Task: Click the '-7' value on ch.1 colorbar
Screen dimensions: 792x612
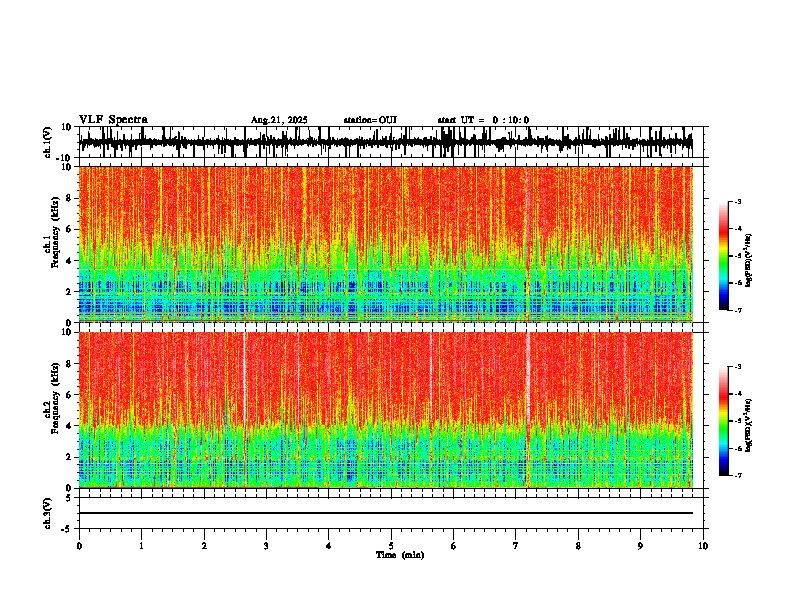Action: [x=737, y=310]
